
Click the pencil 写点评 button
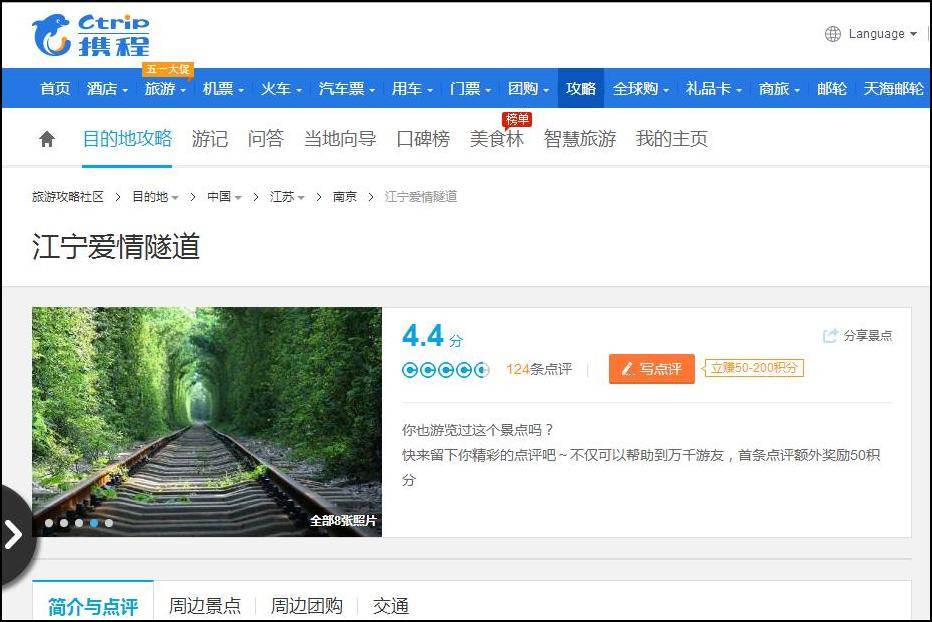(x=651, y=369)
